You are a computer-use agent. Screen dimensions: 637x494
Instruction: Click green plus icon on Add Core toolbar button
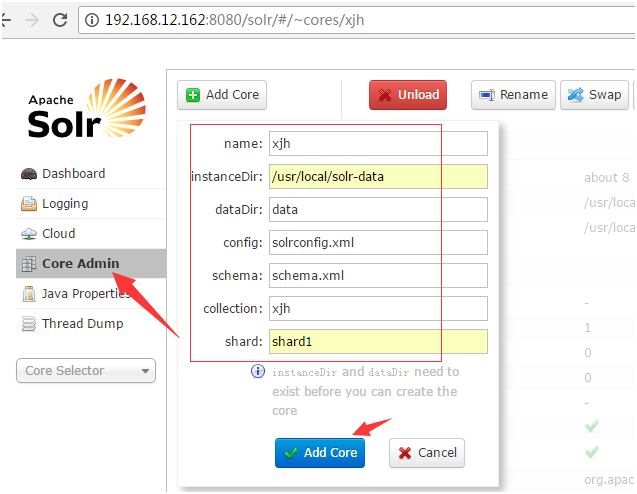pos(193,95)
